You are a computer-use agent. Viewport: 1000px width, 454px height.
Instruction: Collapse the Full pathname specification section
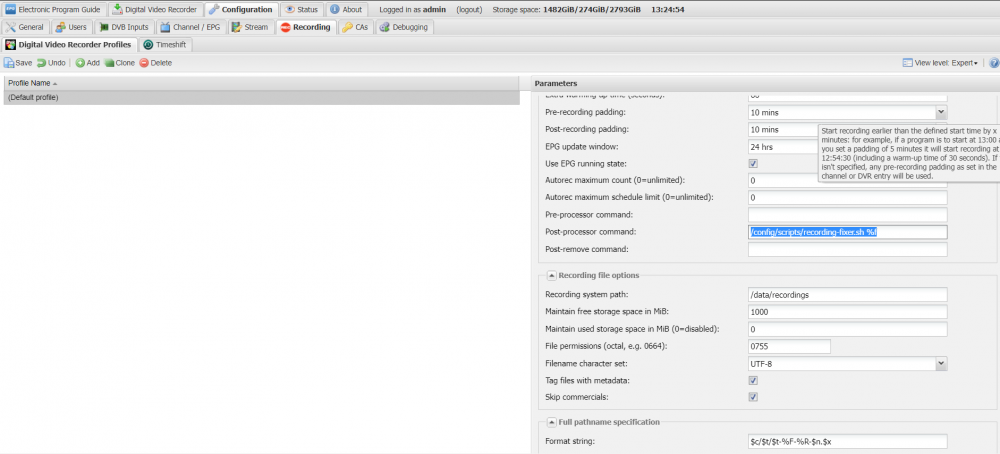tap(552, 422)
